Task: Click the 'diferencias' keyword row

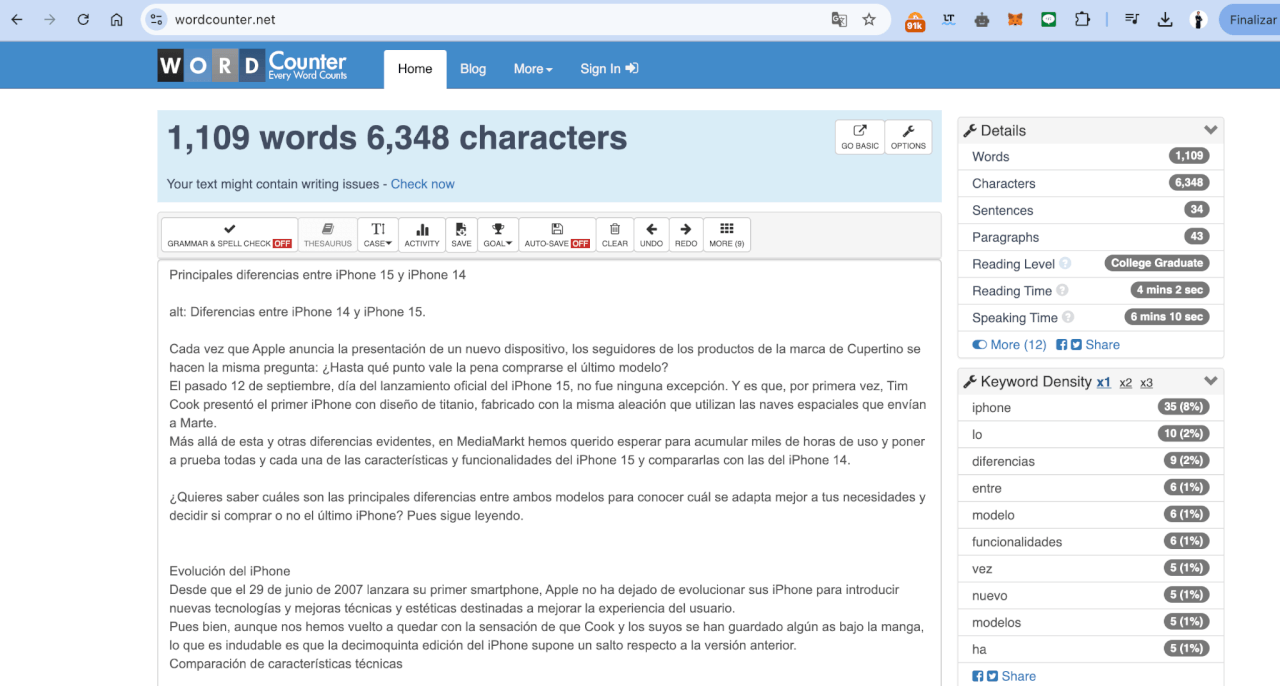Action: 1090,461
